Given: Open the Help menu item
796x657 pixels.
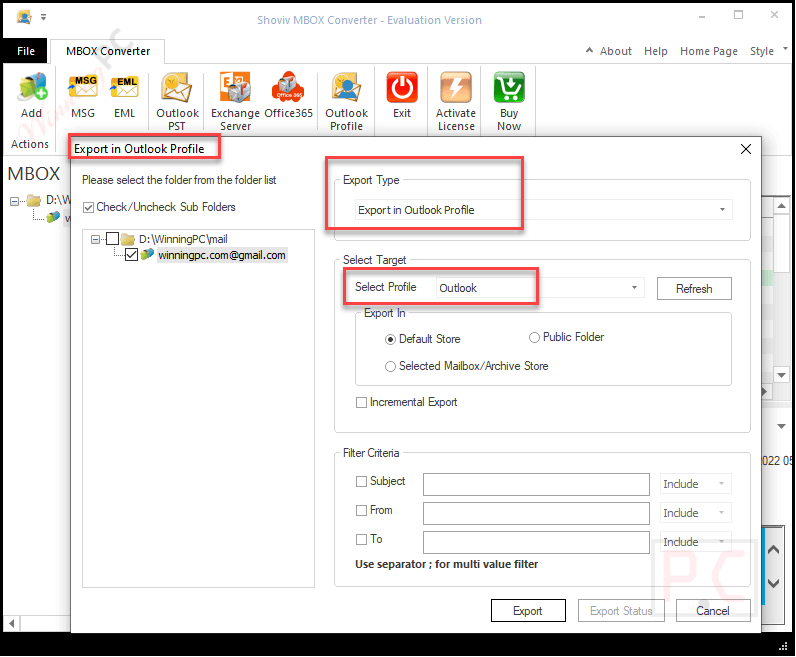Looking at the screenshot, I should click(x=655, y=51).
